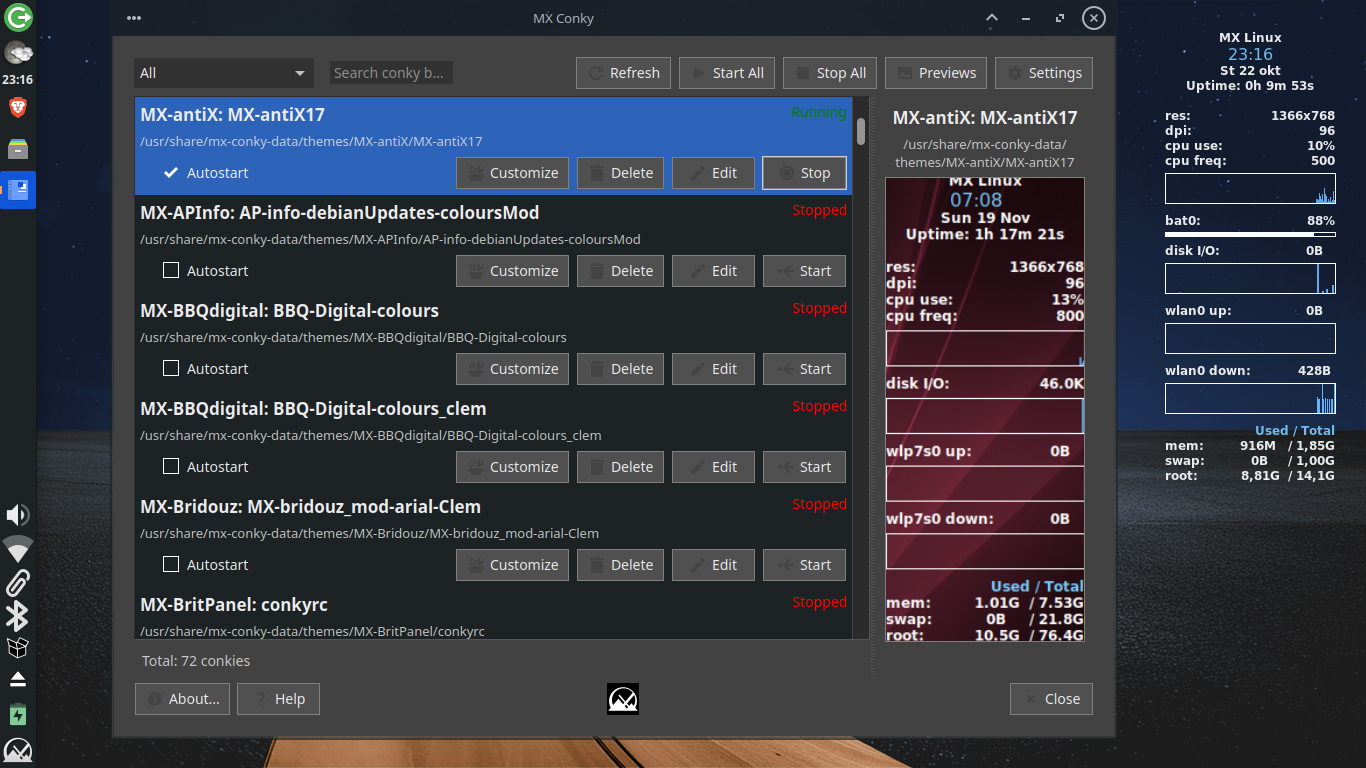Open the window menu three-dots icon

134,18
